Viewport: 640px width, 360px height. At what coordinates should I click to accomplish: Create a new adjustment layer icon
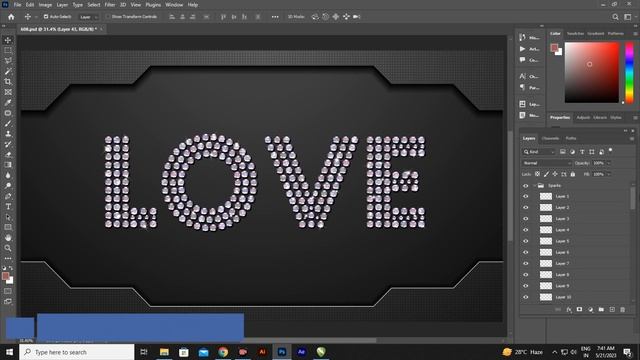coord(590,310)
